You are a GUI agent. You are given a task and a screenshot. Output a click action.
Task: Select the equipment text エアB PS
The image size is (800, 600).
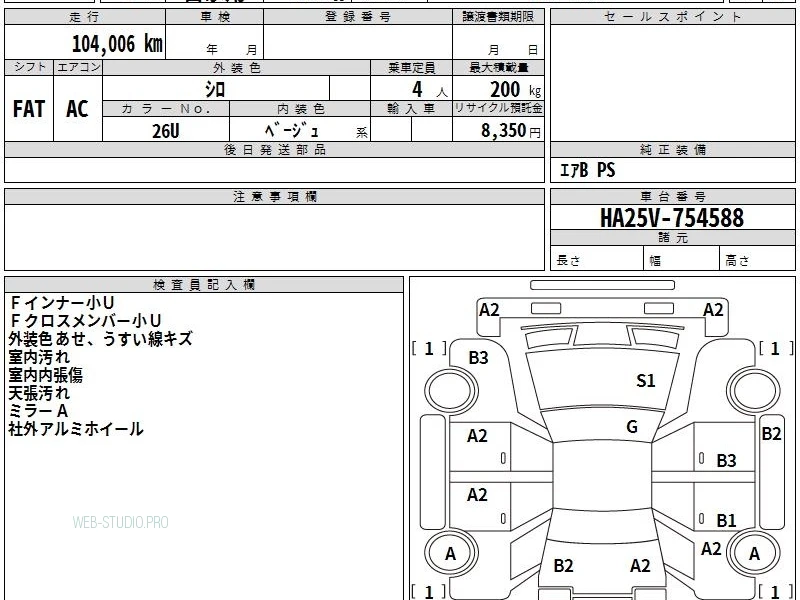(x=588, y=170)
